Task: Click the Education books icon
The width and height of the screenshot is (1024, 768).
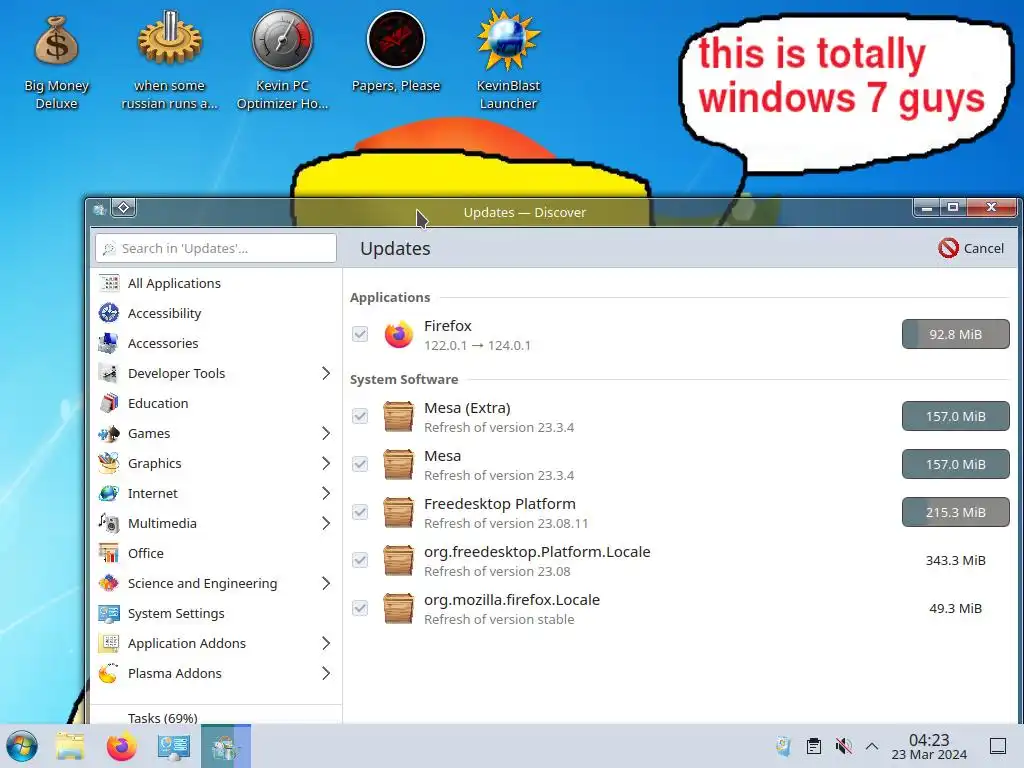Action: 109,404
